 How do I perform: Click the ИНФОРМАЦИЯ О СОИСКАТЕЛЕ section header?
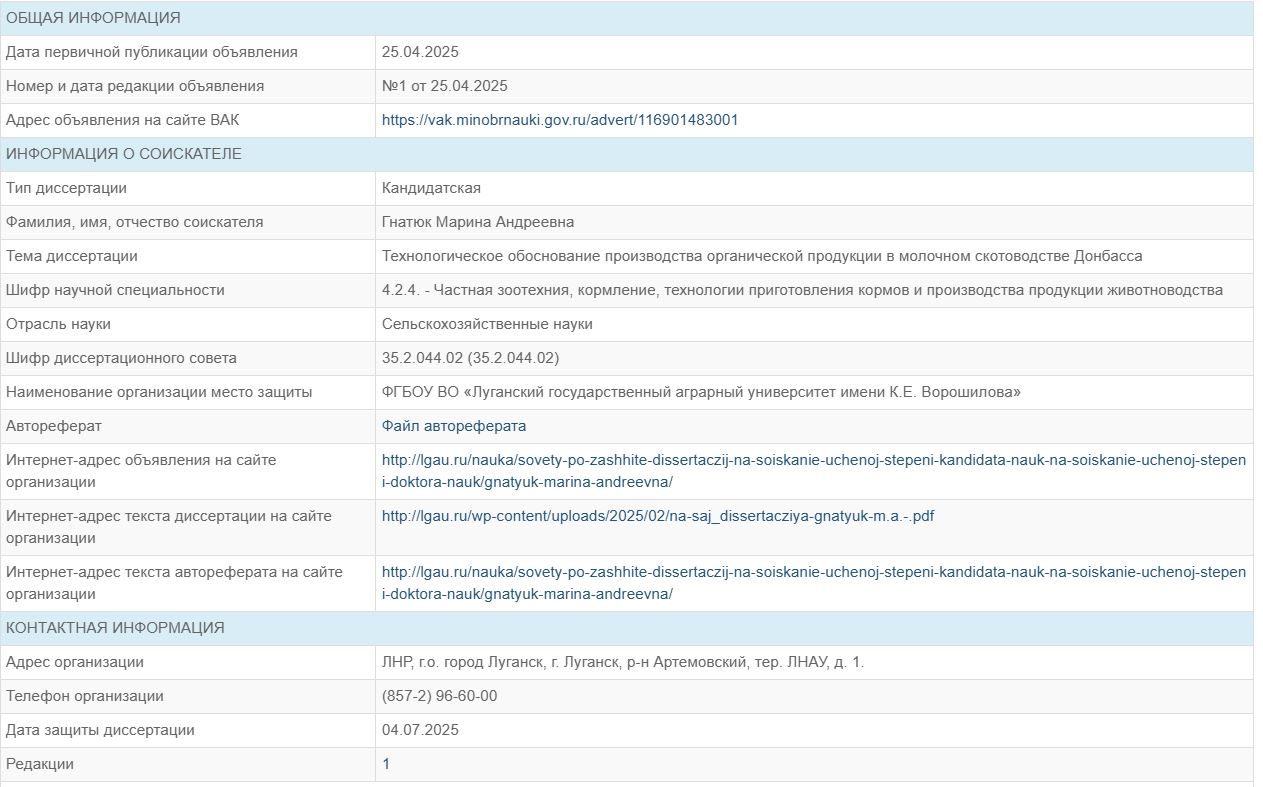pos(627,154)
